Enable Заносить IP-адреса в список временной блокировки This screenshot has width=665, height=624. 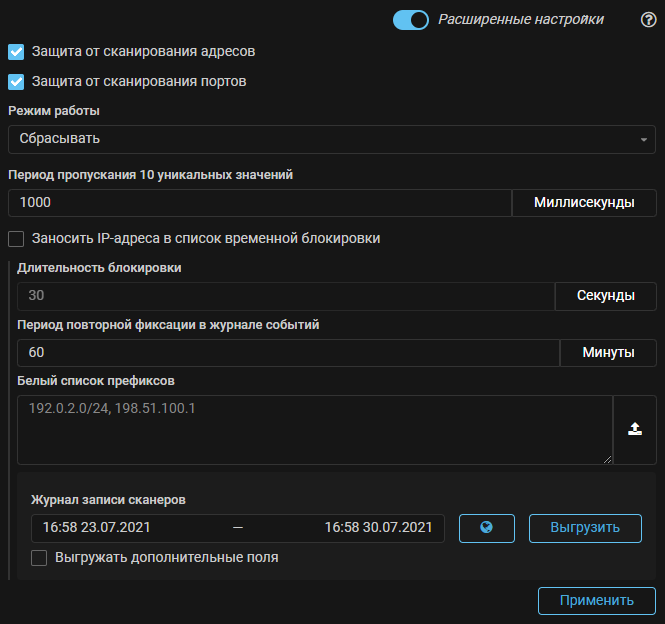16,238
